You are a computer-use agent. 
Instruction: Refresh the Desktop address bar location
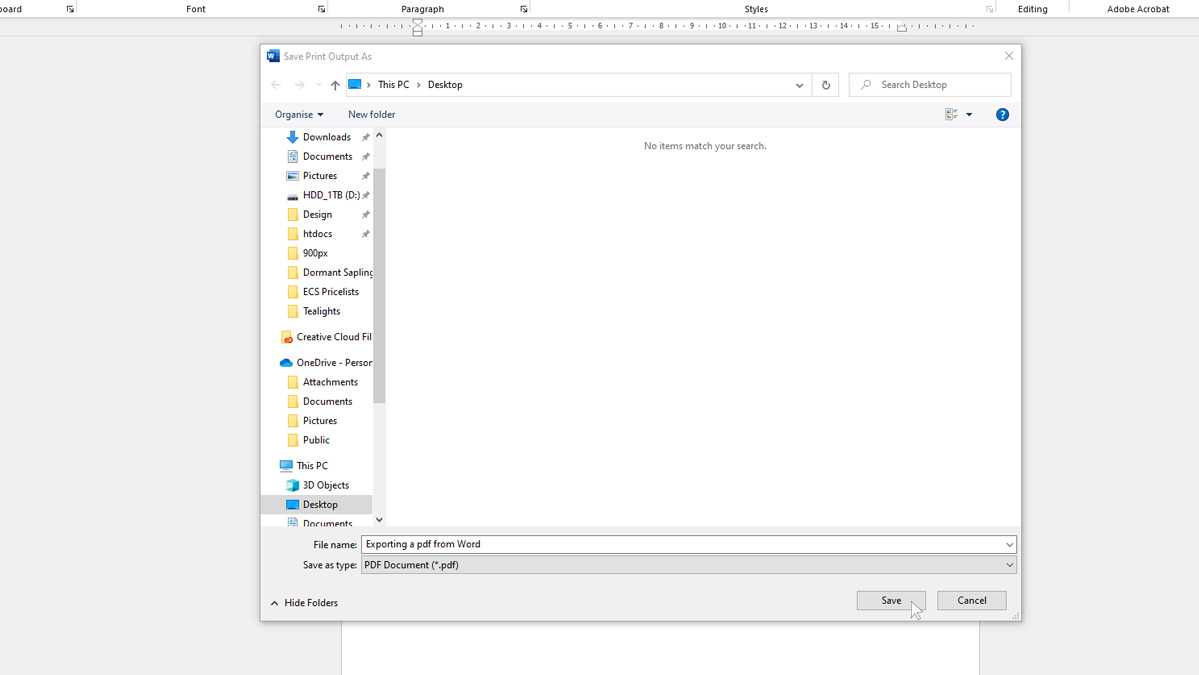point(825,85)
